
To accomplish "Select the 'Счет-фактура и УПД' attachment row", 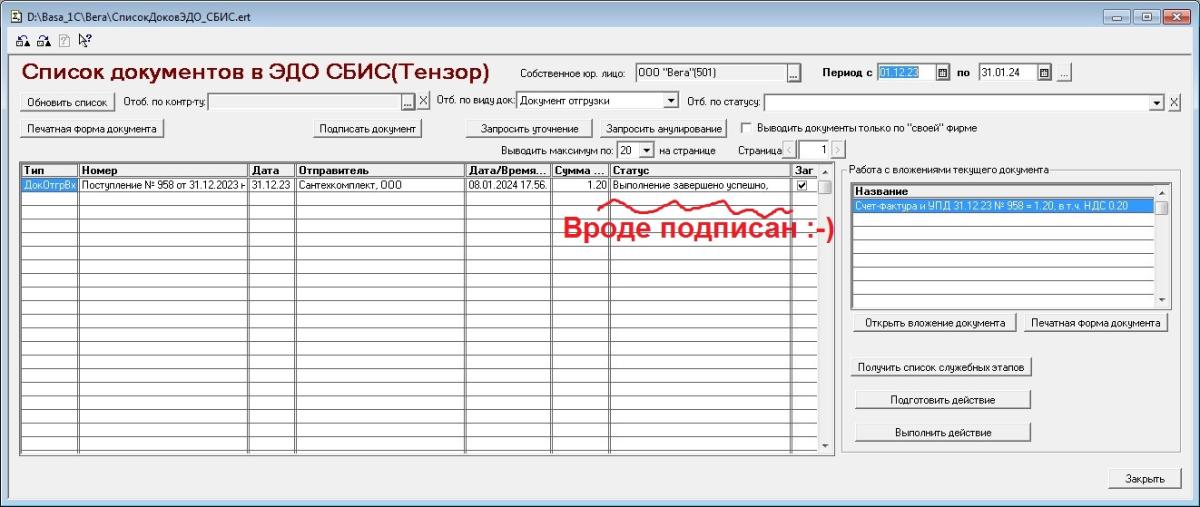I will [x=1002, y=207].
